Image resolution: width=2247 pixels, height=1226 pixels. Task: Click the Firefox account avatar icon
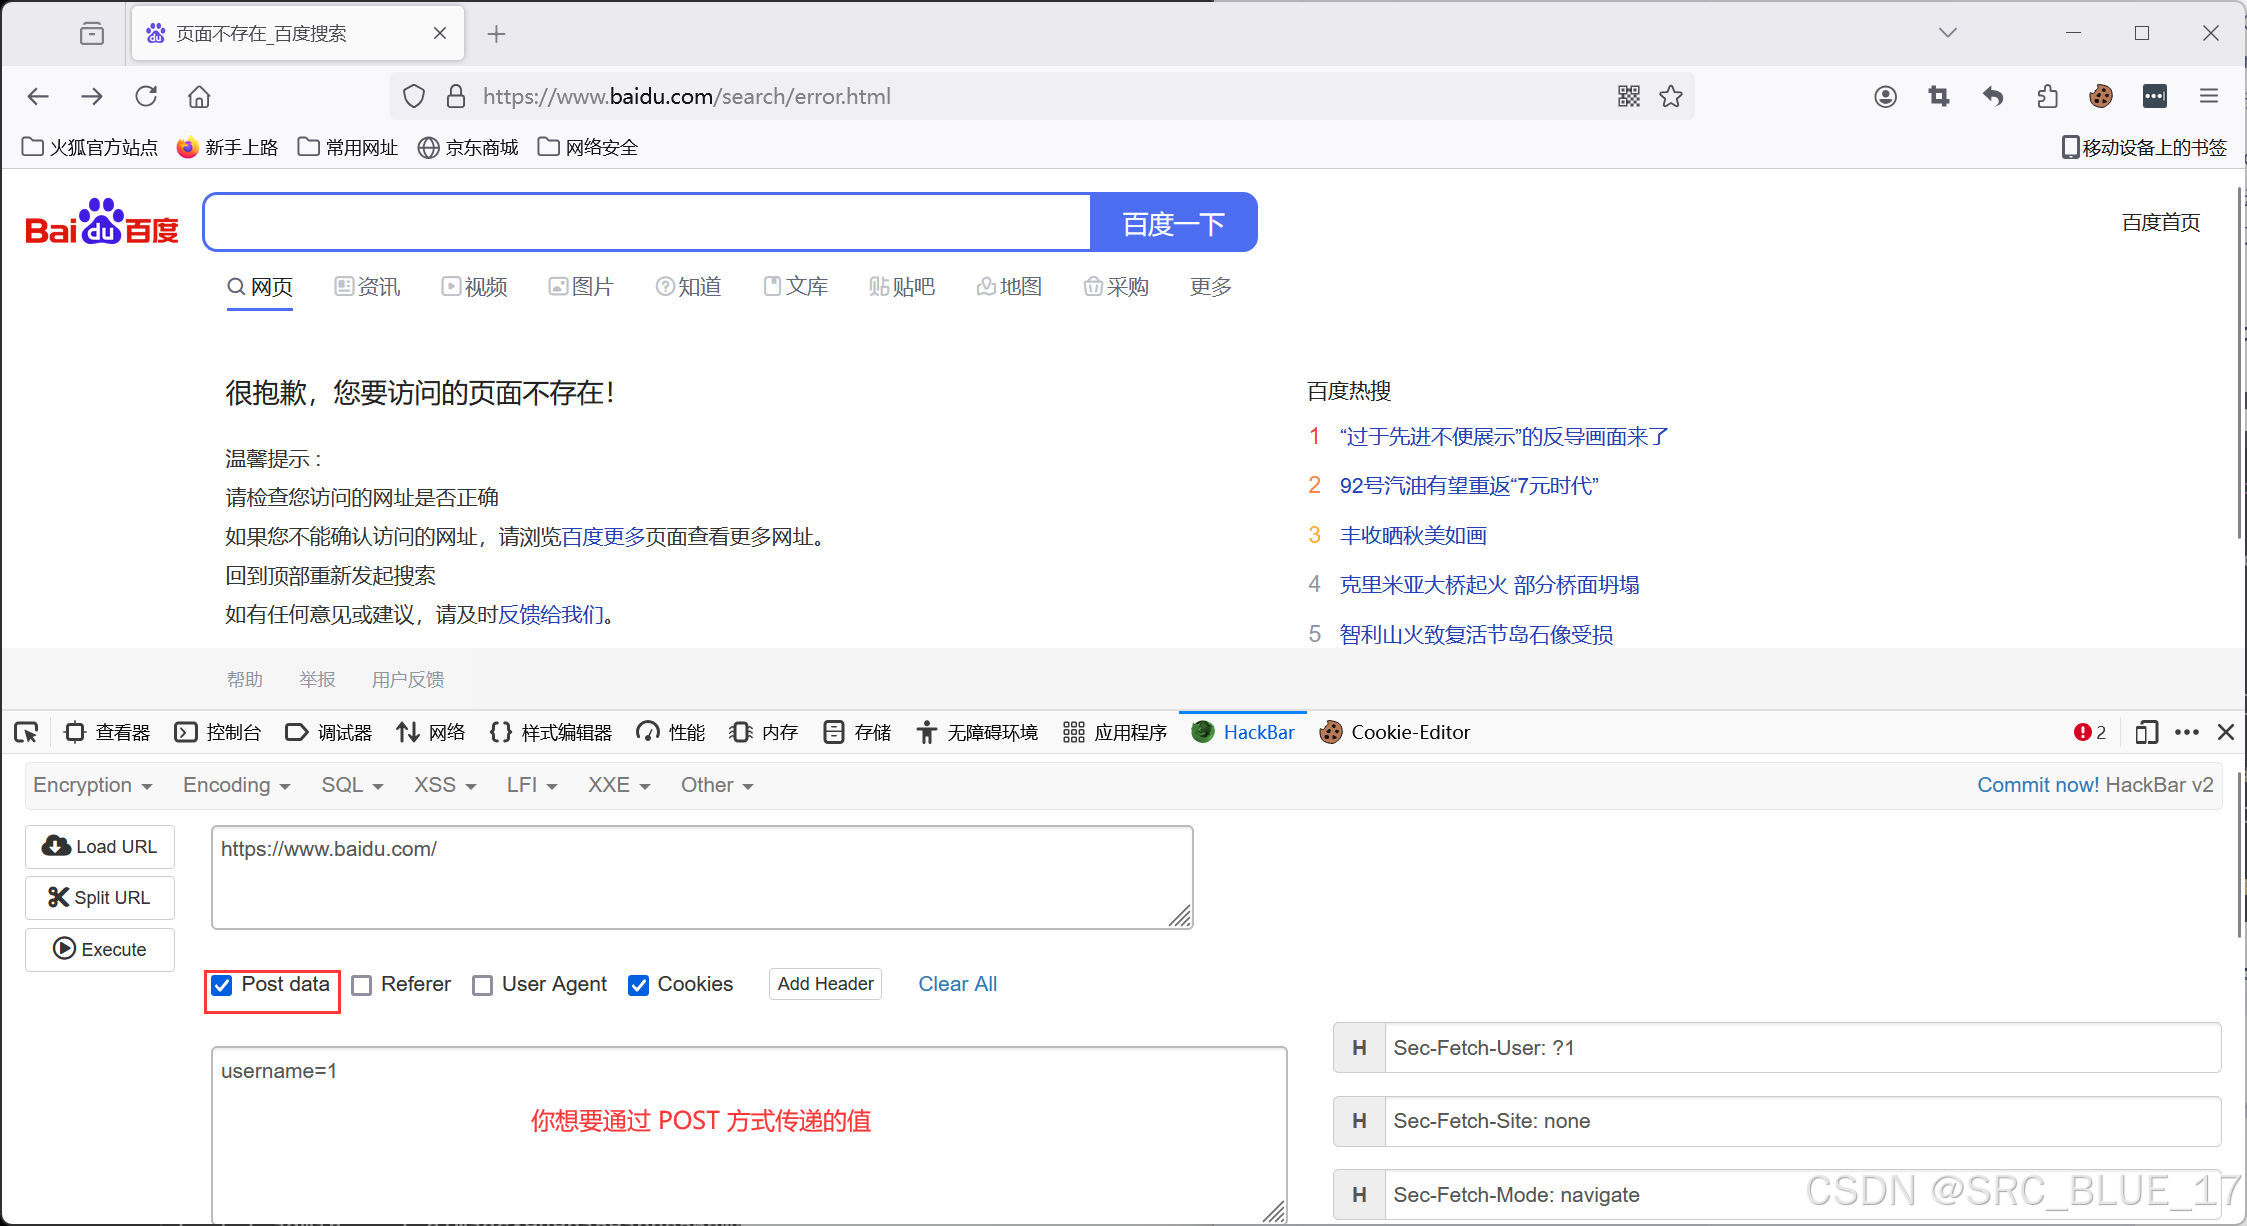tap(1885, 96)
